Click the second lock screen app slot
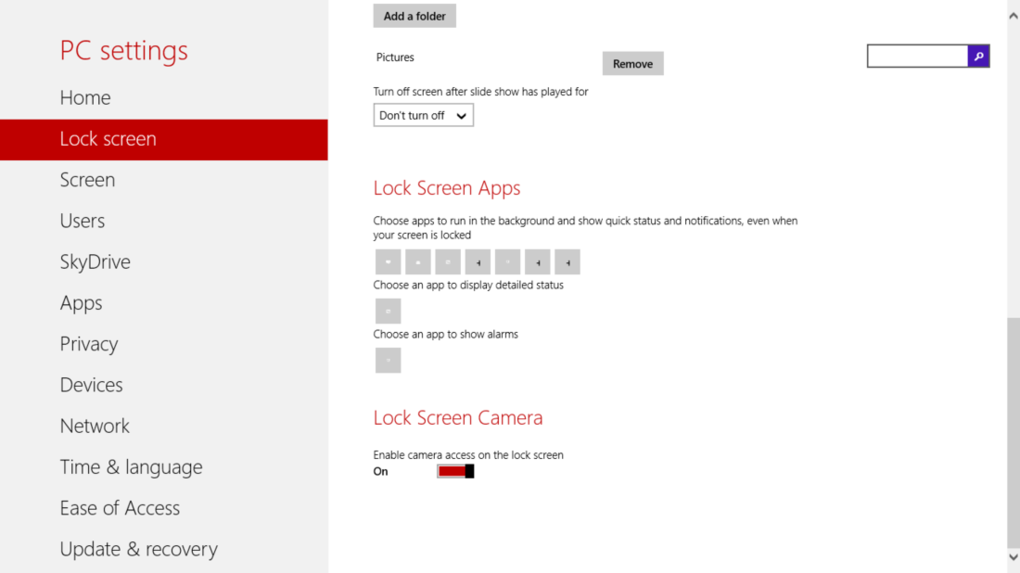Screen dimensions: 1020x573 (x=418, y=262)
